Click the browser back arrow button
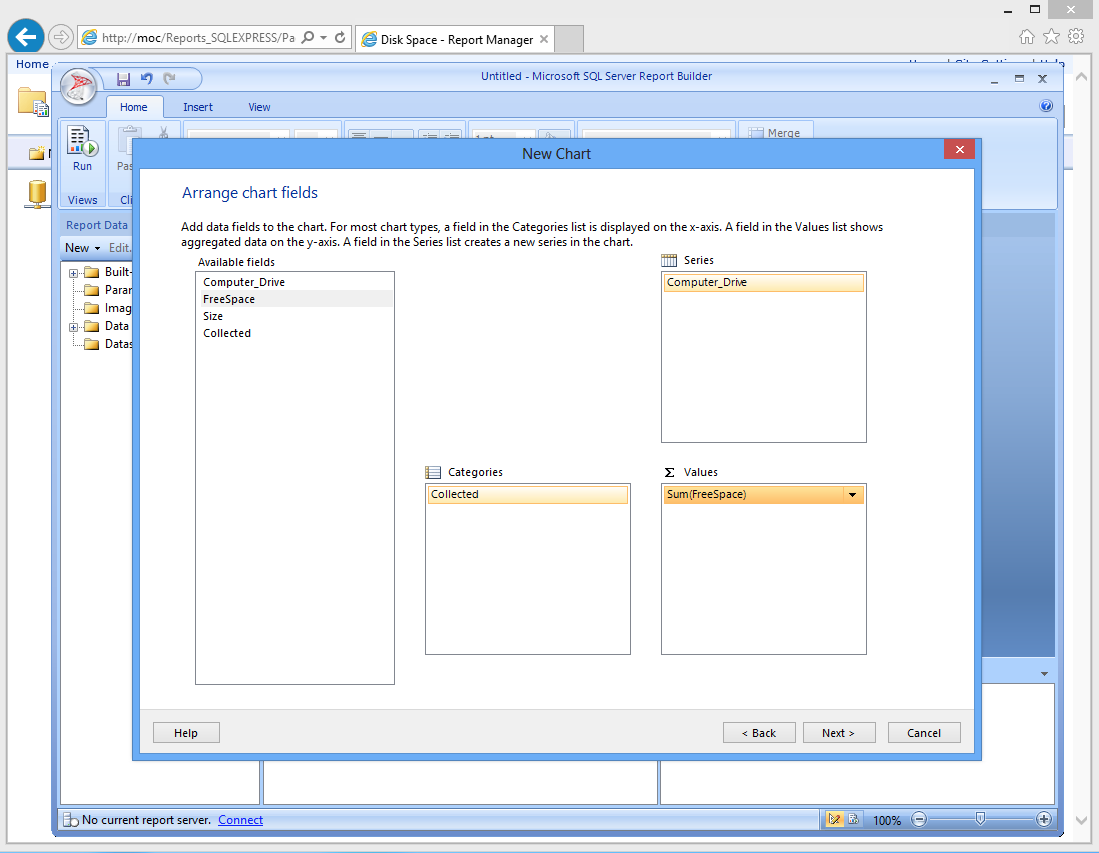 point(25,37)
